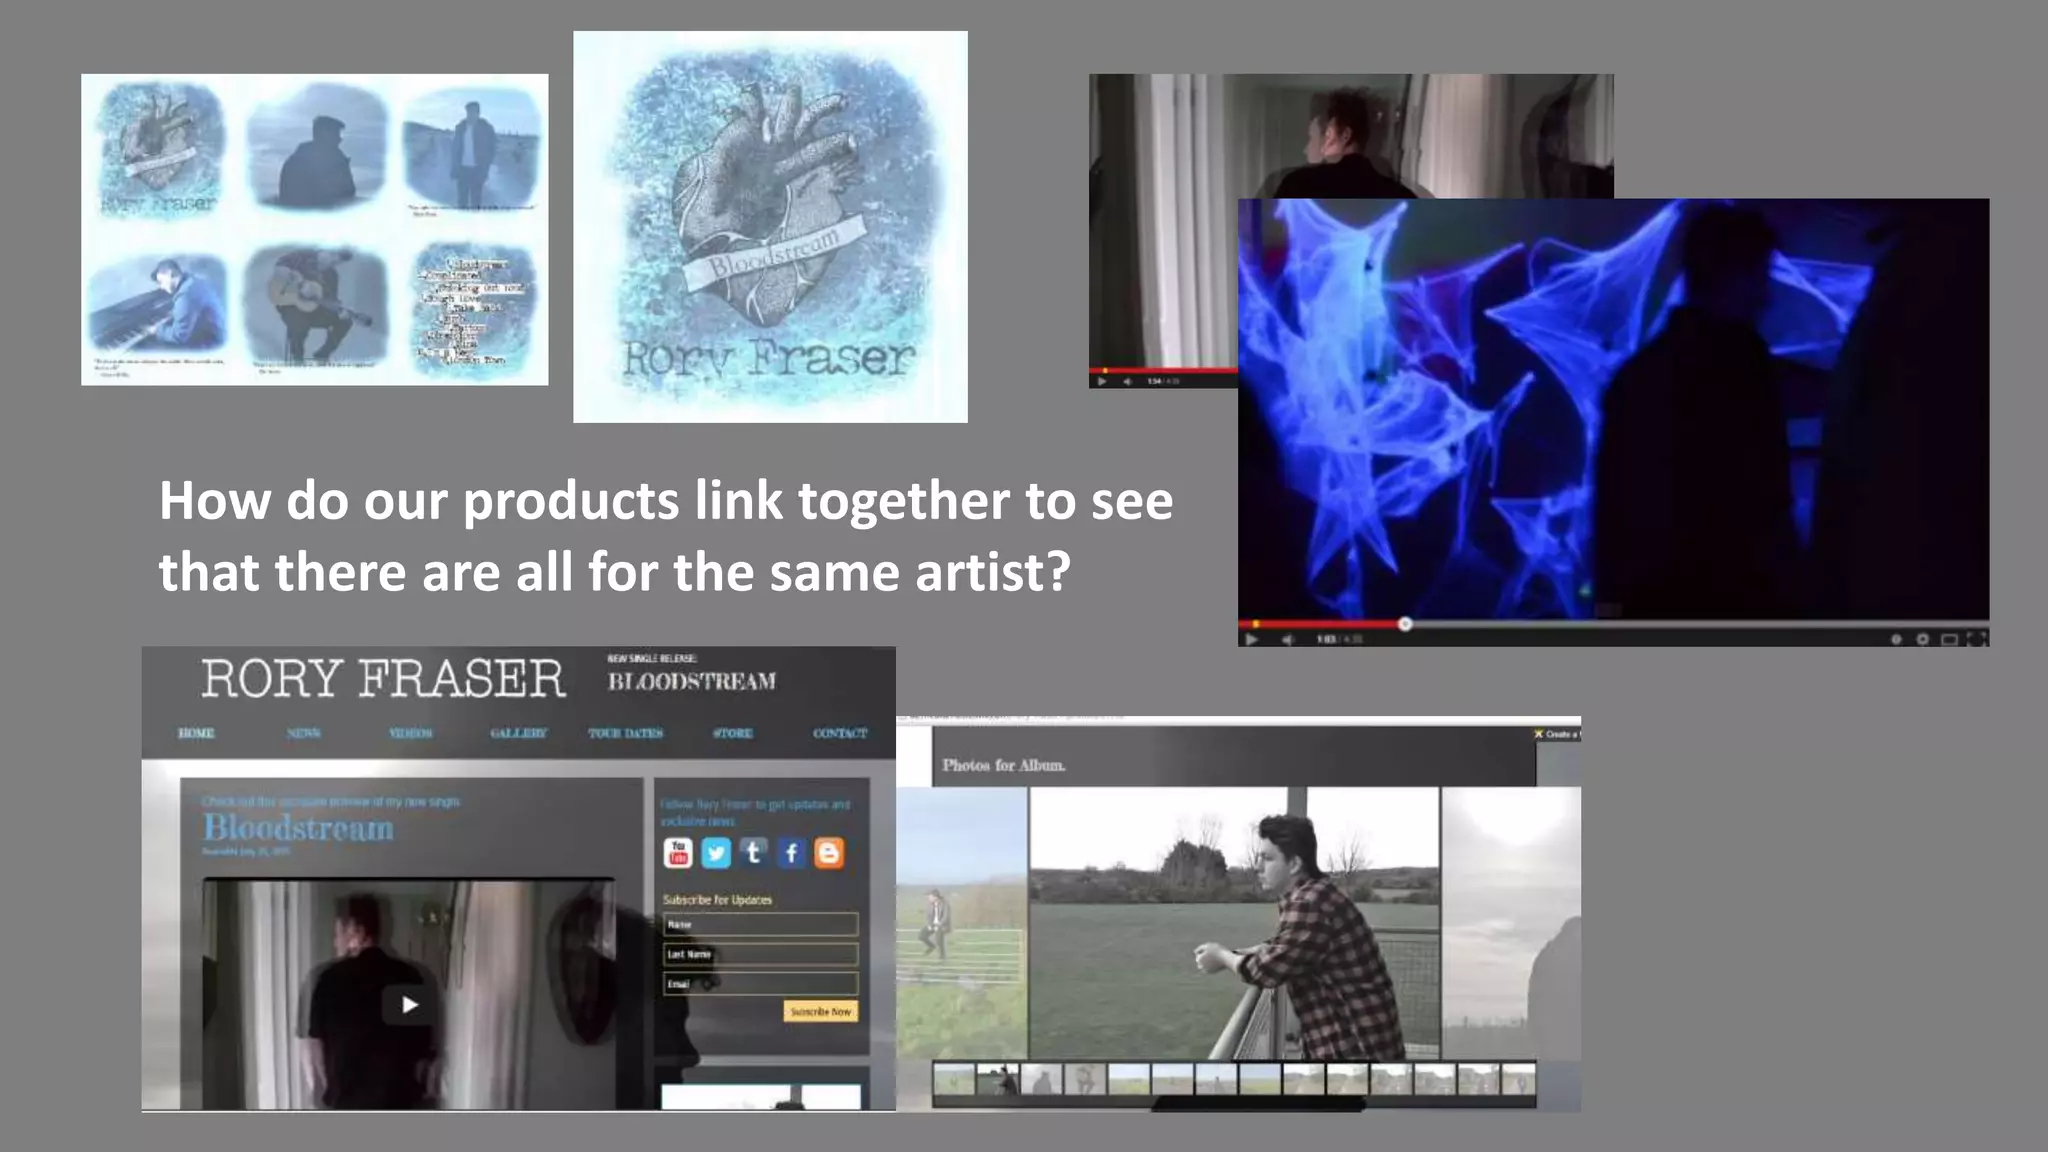Open the TOUR DATES navigation tab

tap(626, 733)
